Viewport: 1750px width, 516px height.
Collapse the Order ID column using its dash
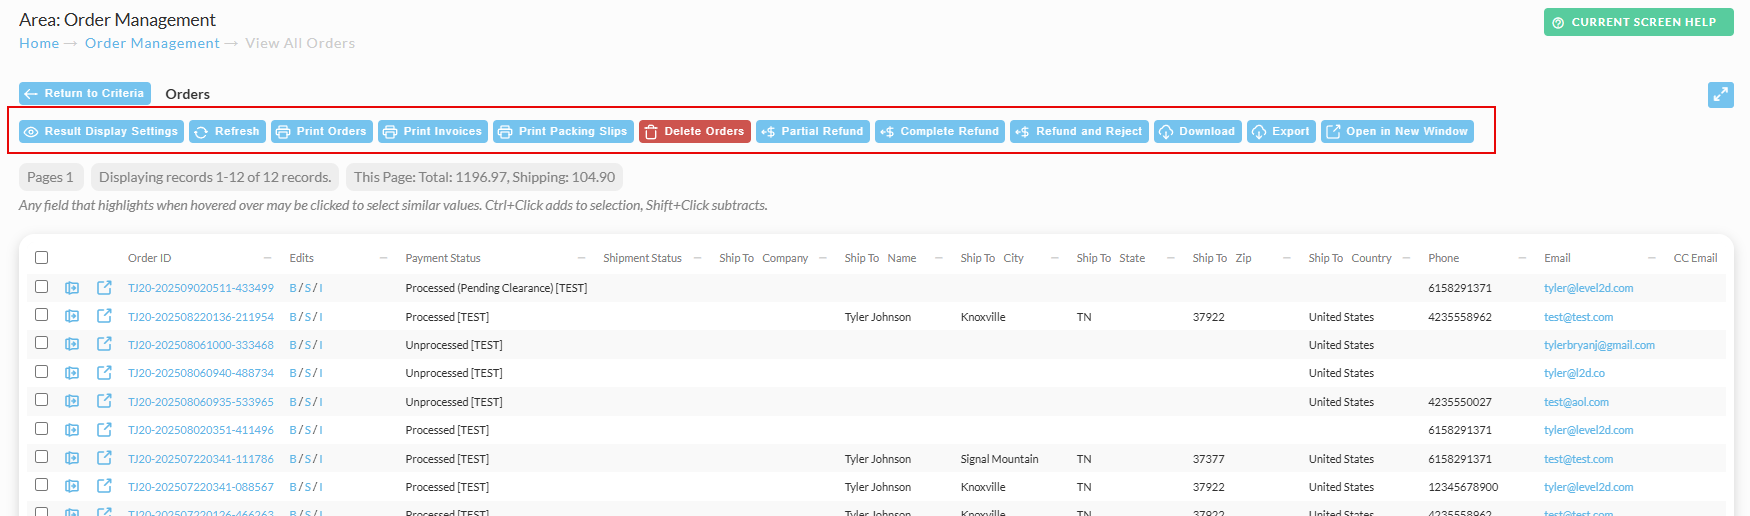267,258
